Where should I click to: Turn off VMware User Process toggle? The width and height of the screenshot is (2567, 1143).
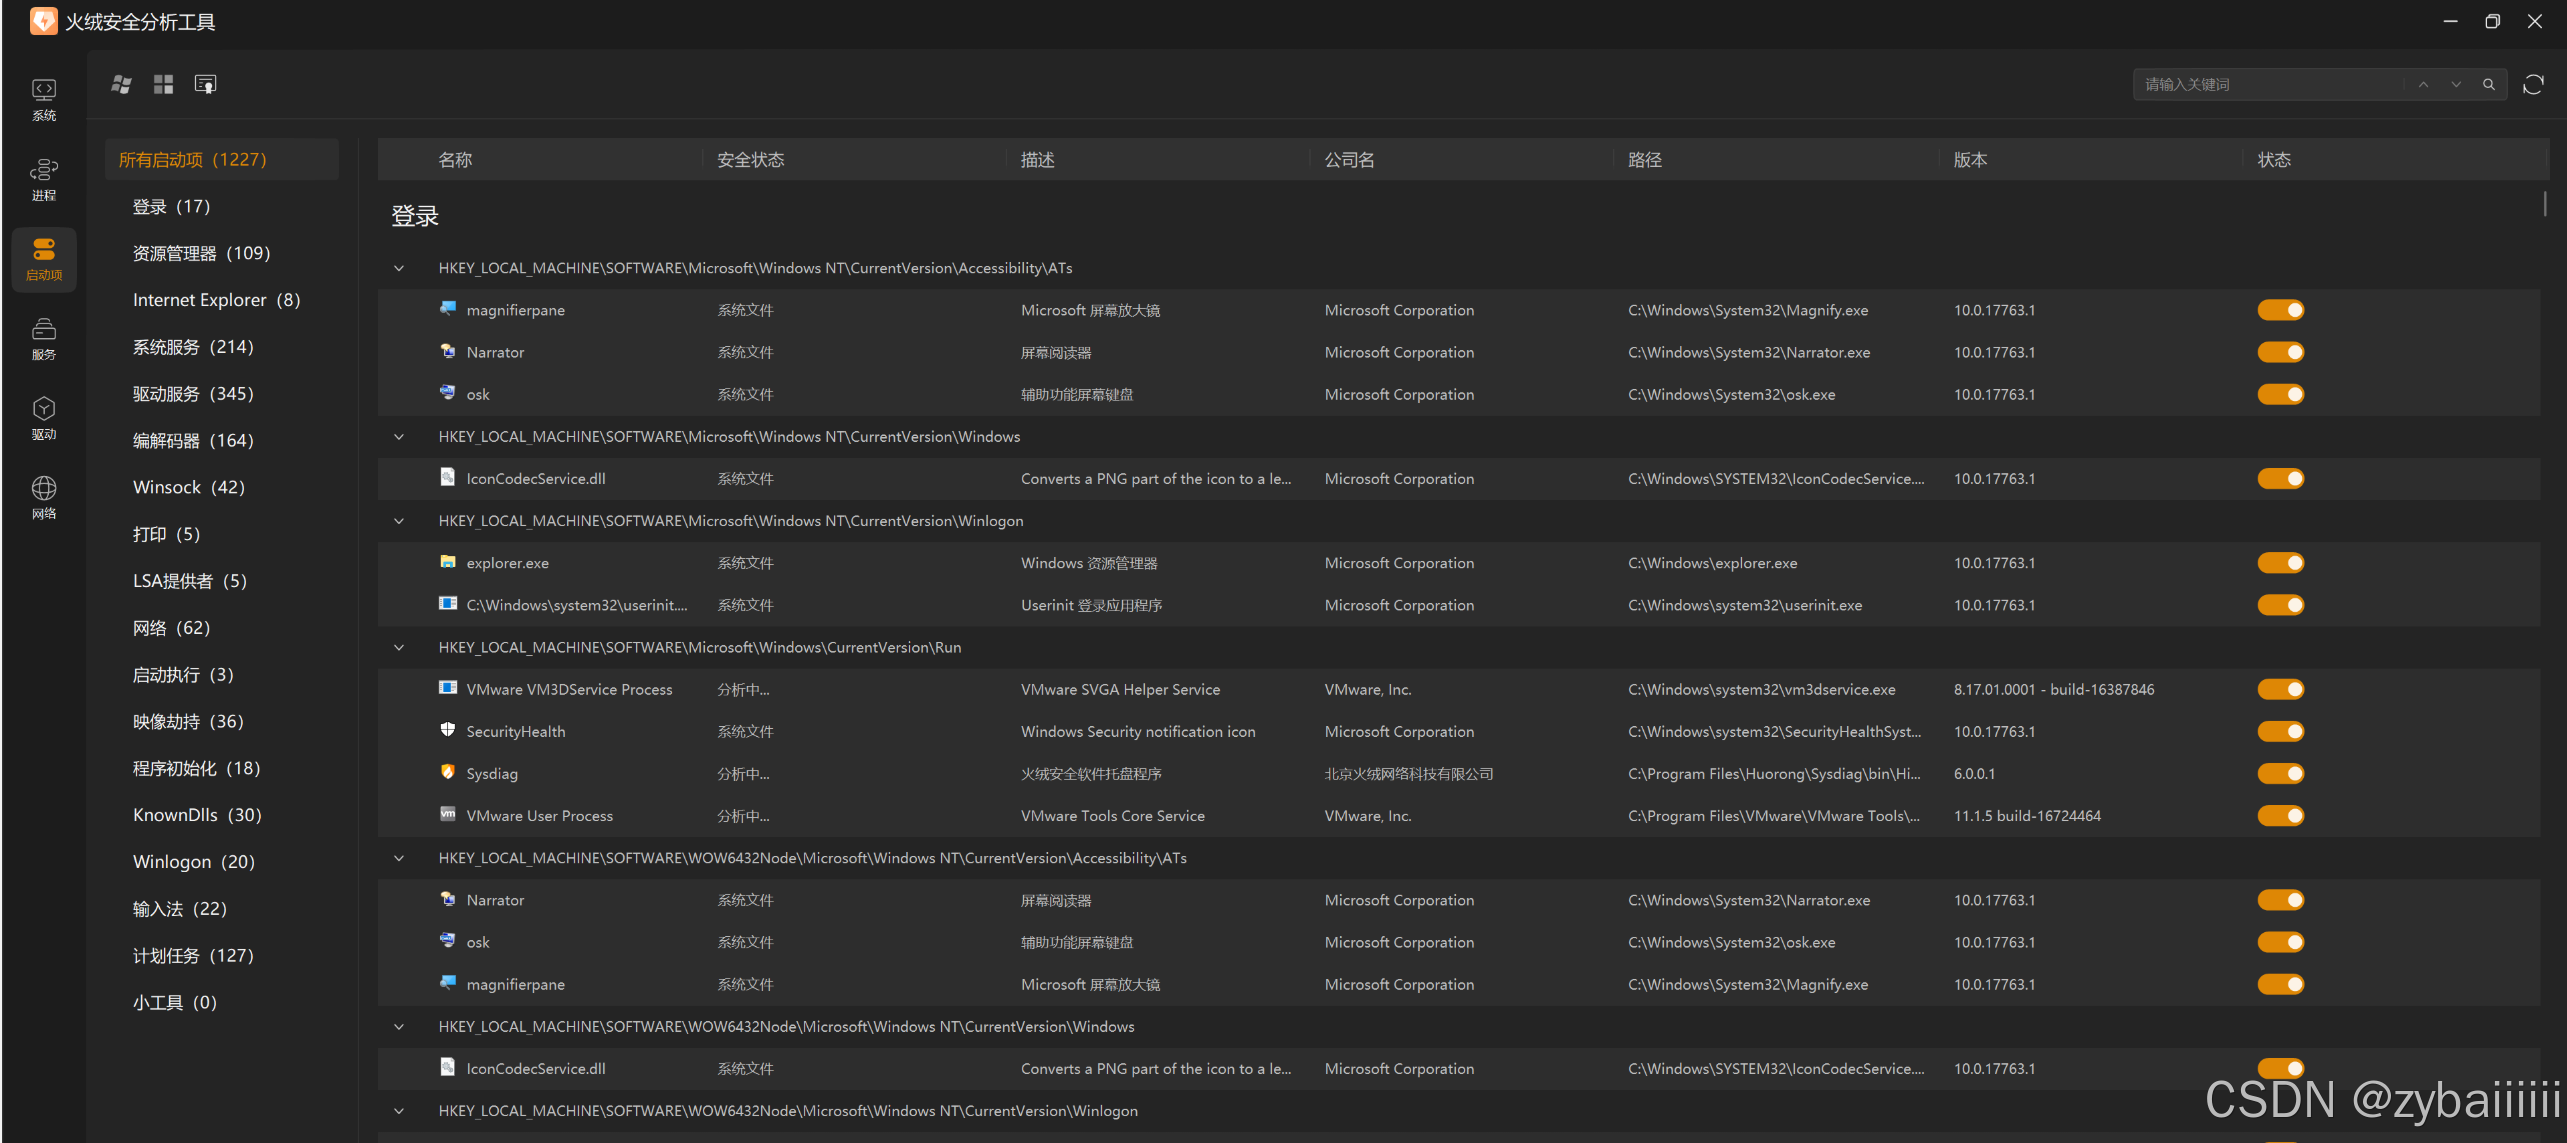coord(2280,816)
